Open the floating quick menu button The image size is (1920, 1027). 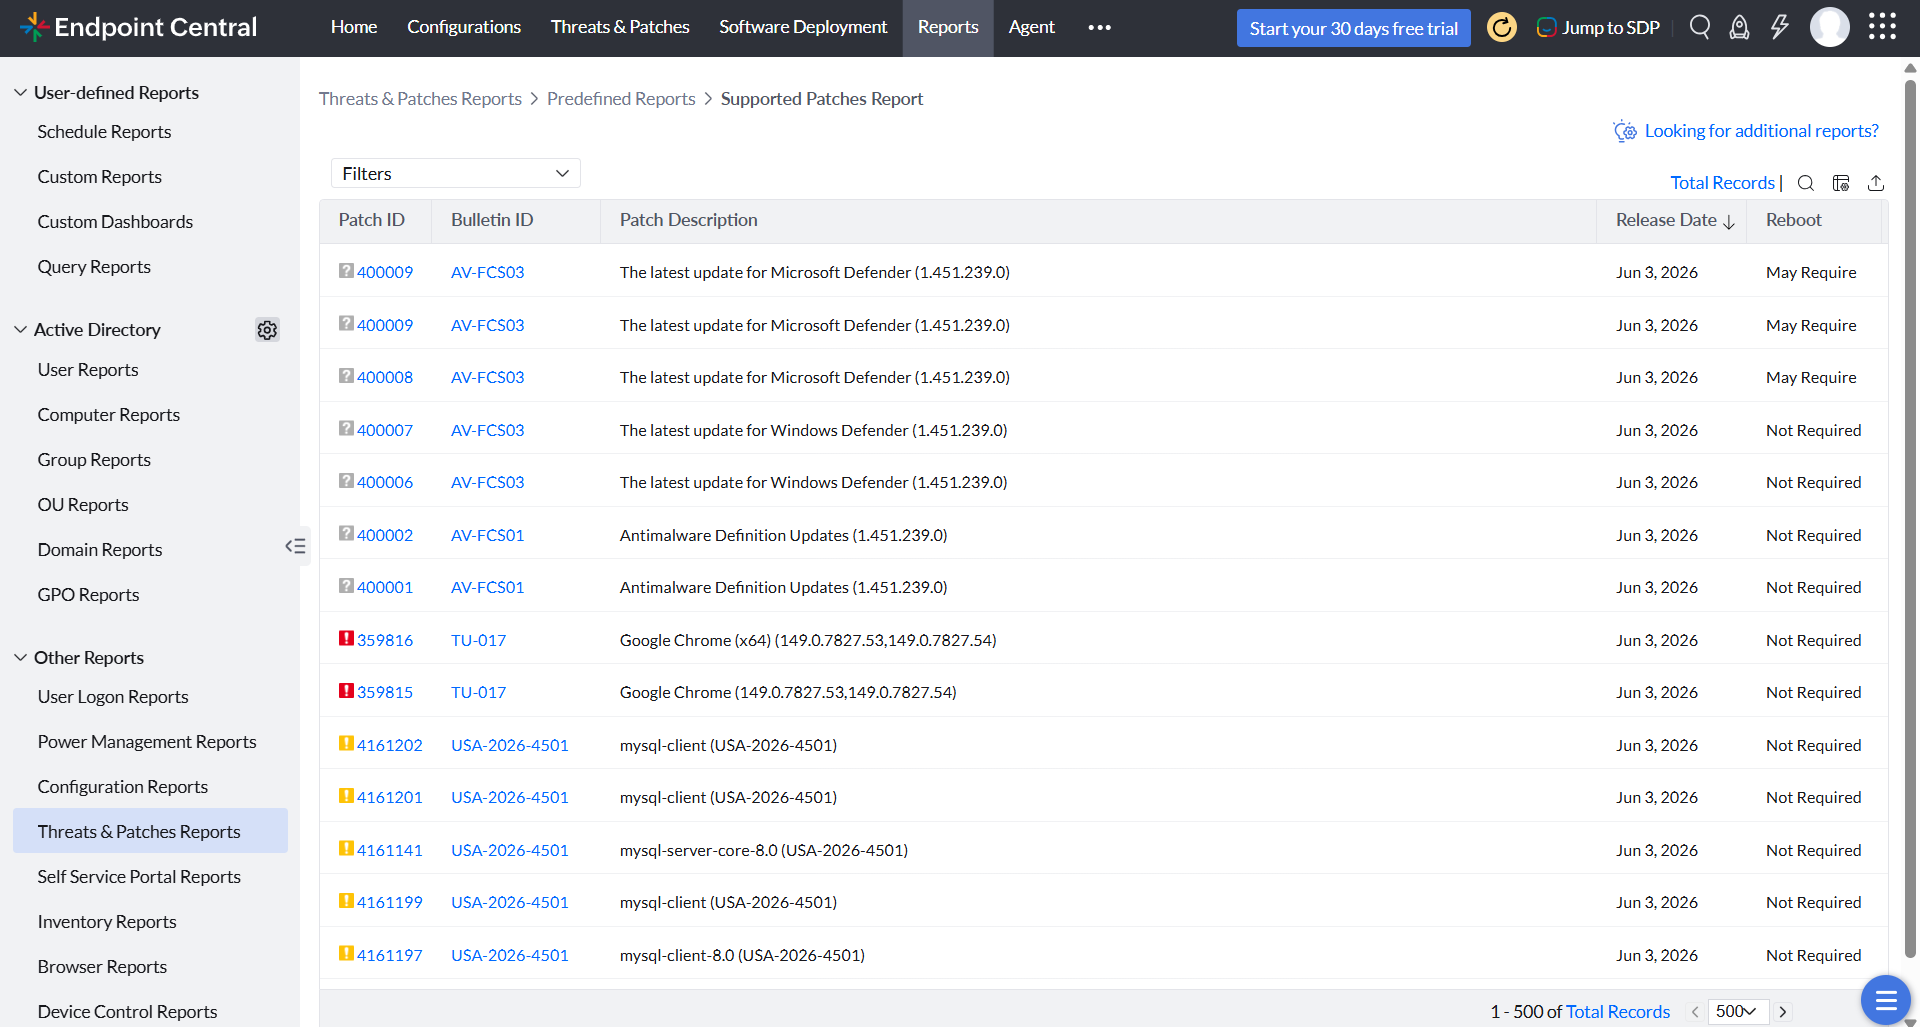point(1886,1000)
